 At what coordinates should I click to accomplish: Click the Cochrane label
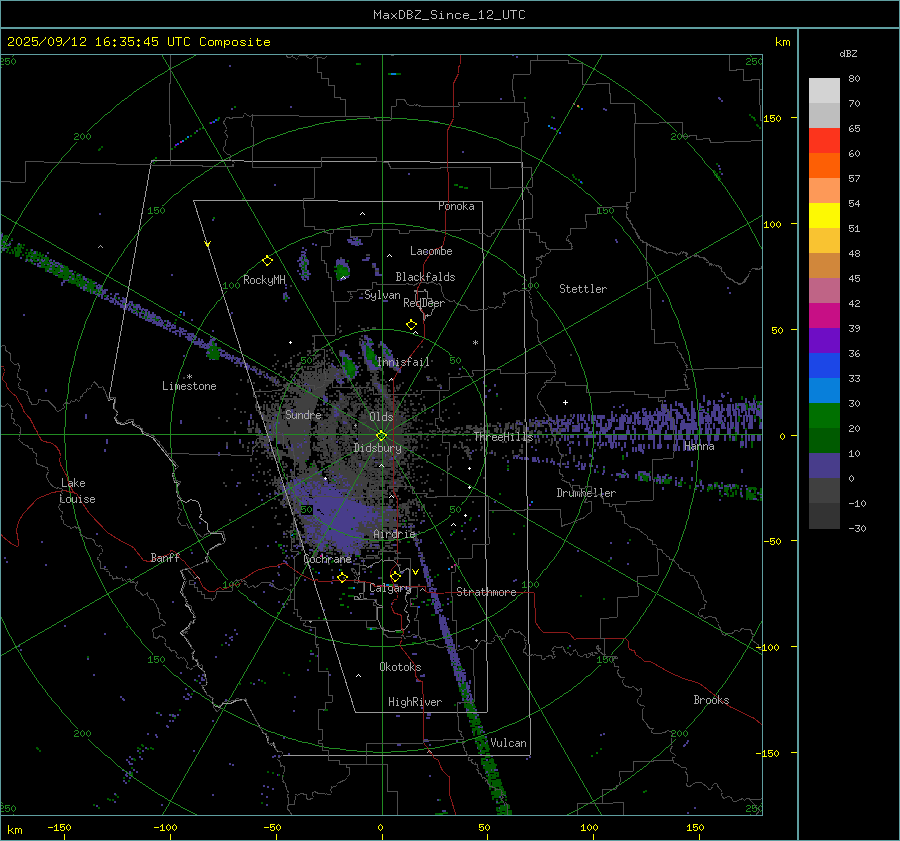(x=327, y=559)
